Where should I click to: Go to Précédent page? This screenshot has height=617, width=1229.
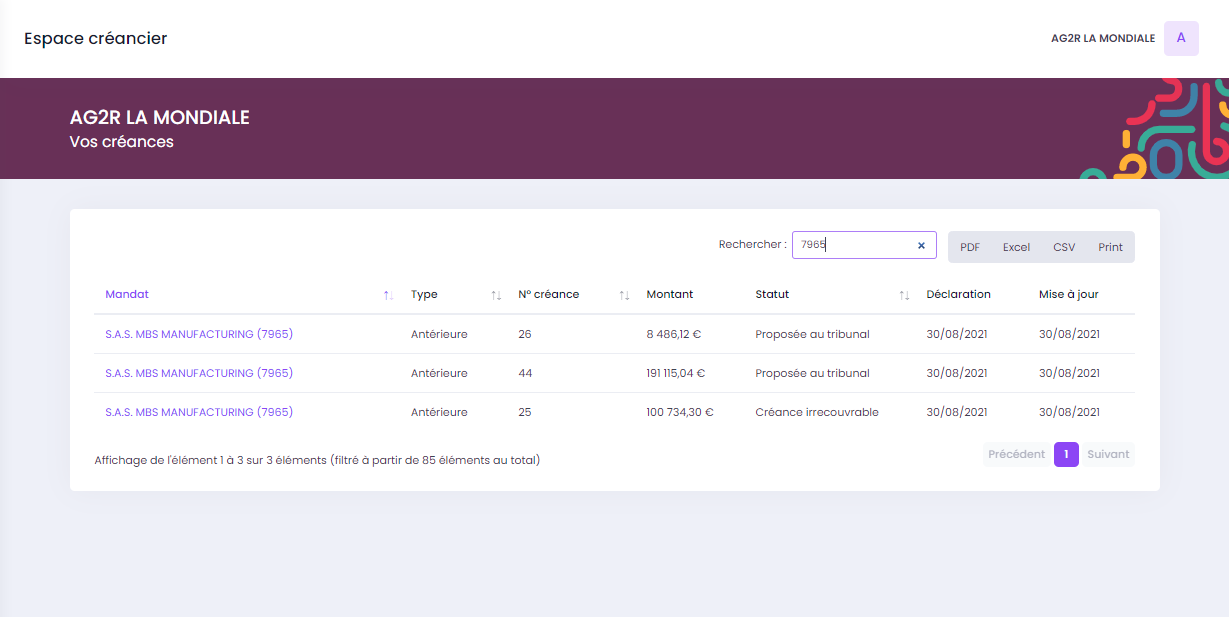[1016, 454]
